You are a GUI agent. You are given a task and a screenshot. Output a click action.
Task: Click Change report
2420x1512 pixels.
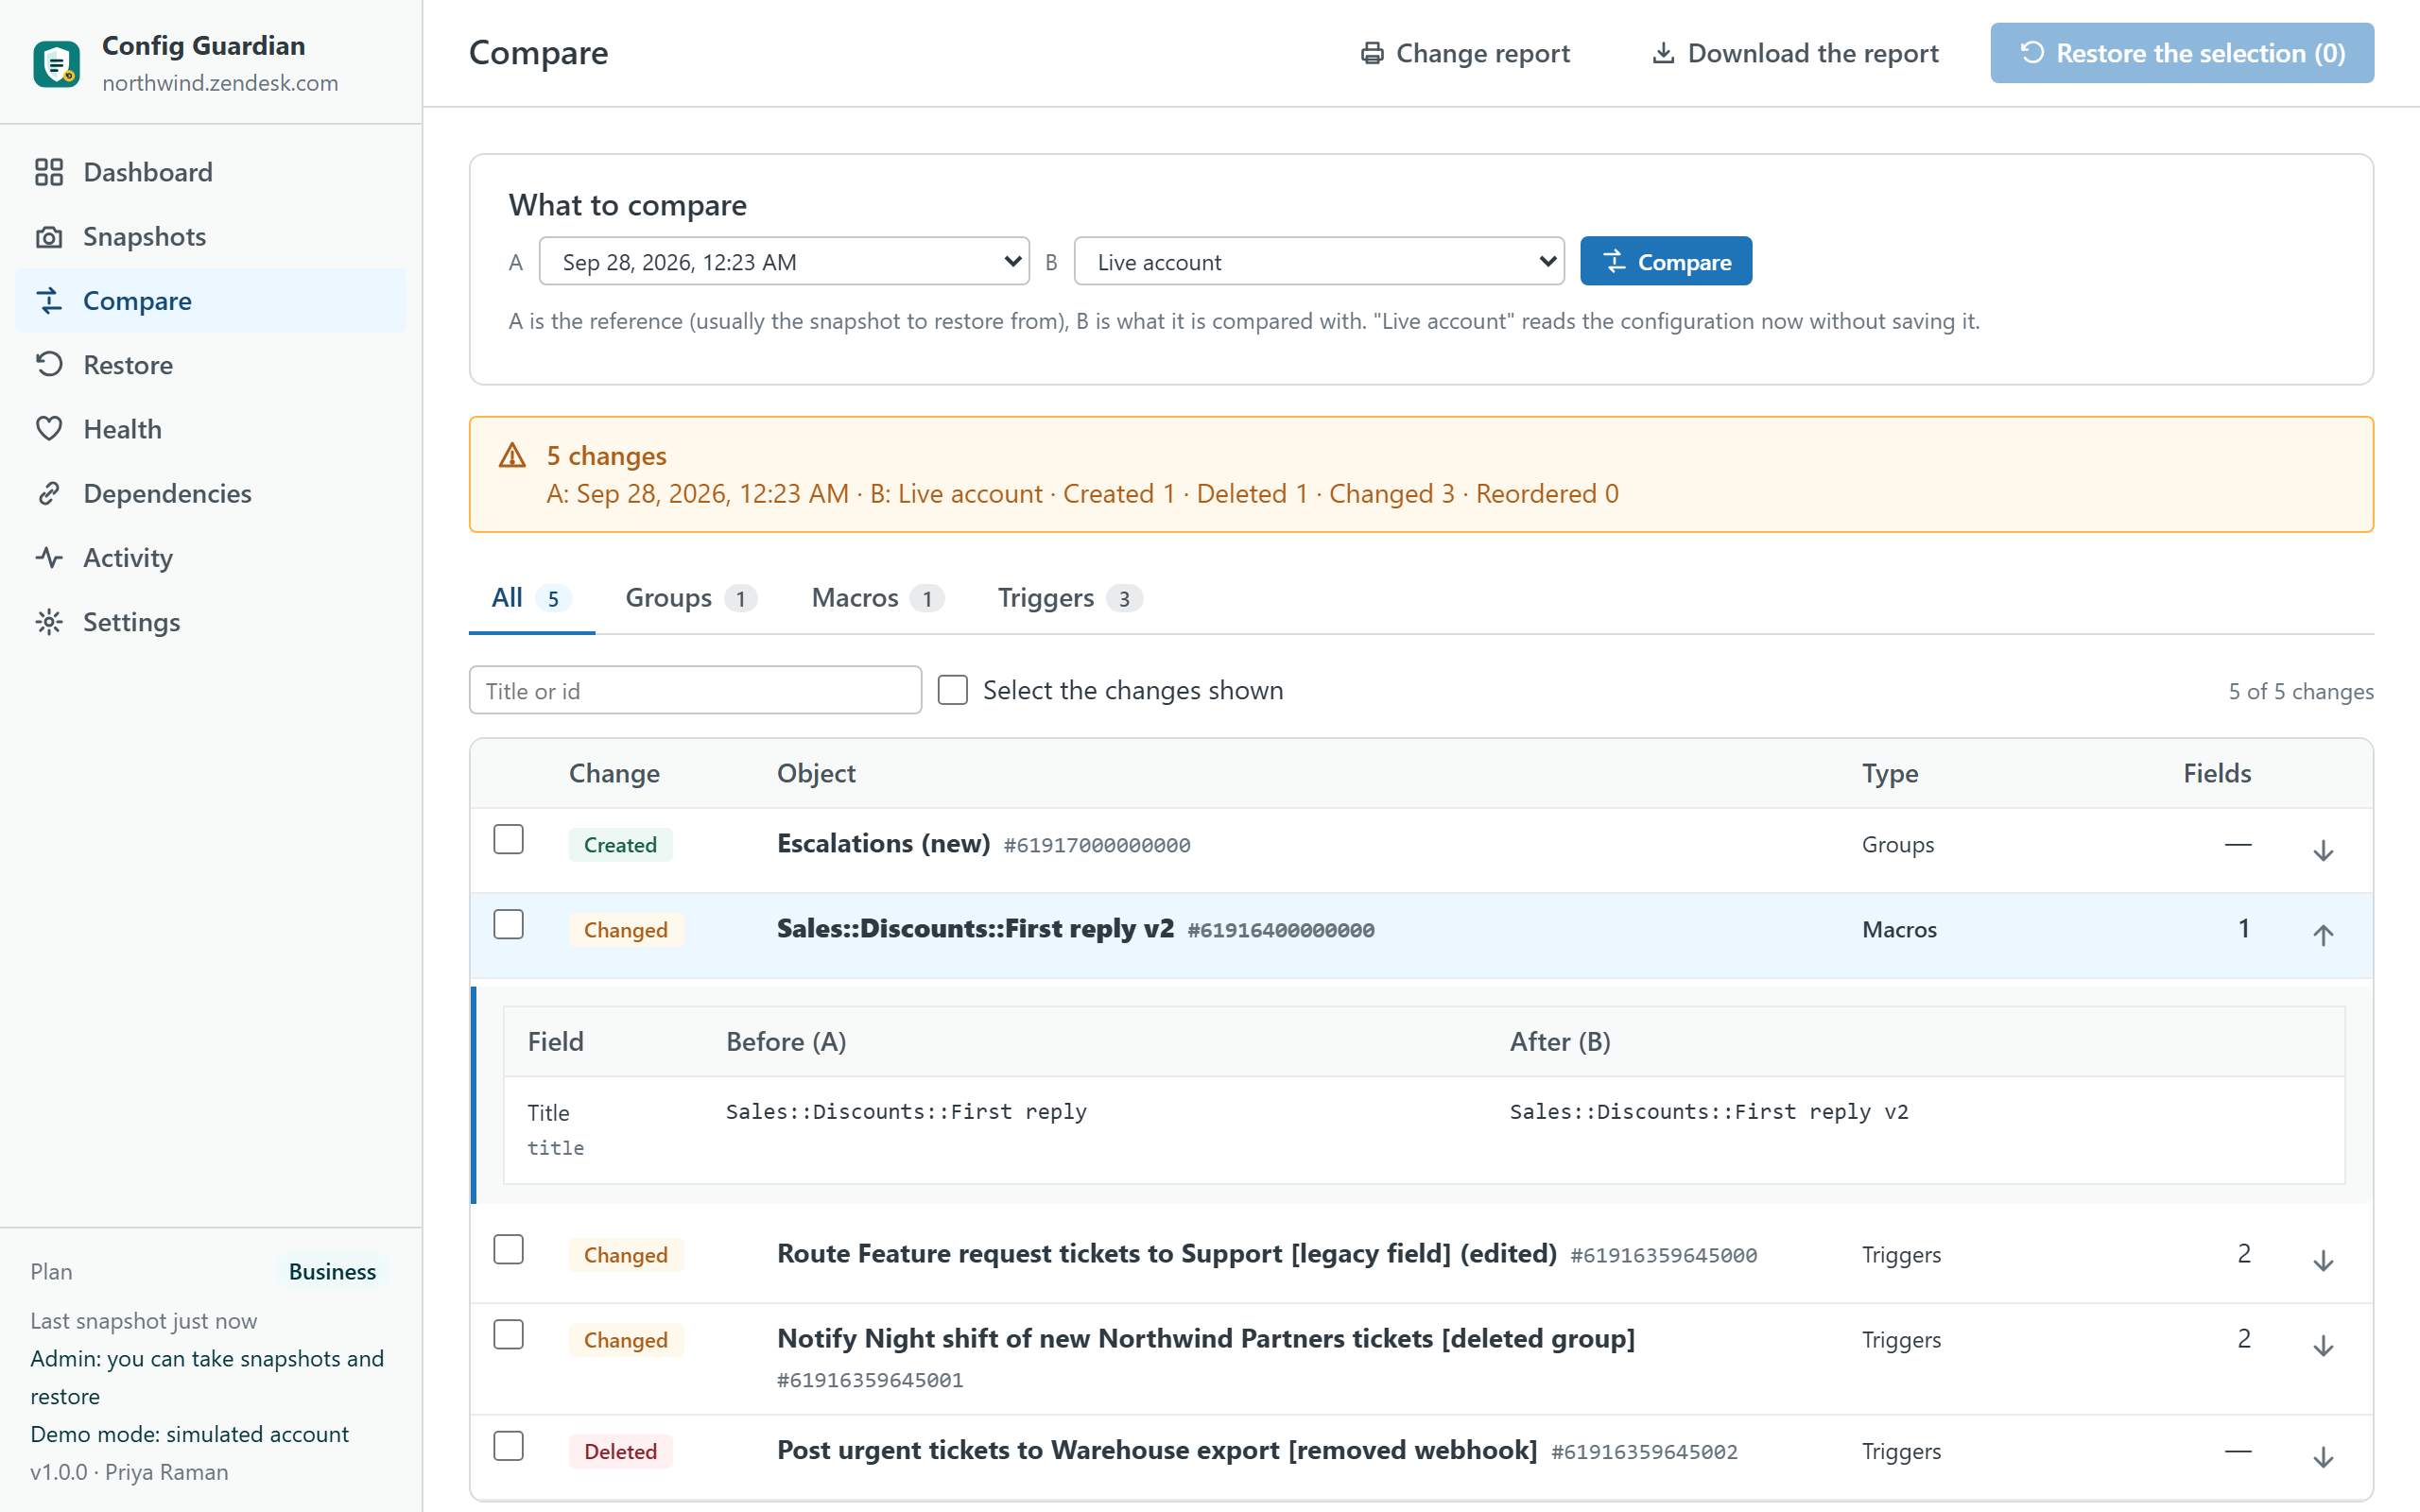pos(1465,53)
